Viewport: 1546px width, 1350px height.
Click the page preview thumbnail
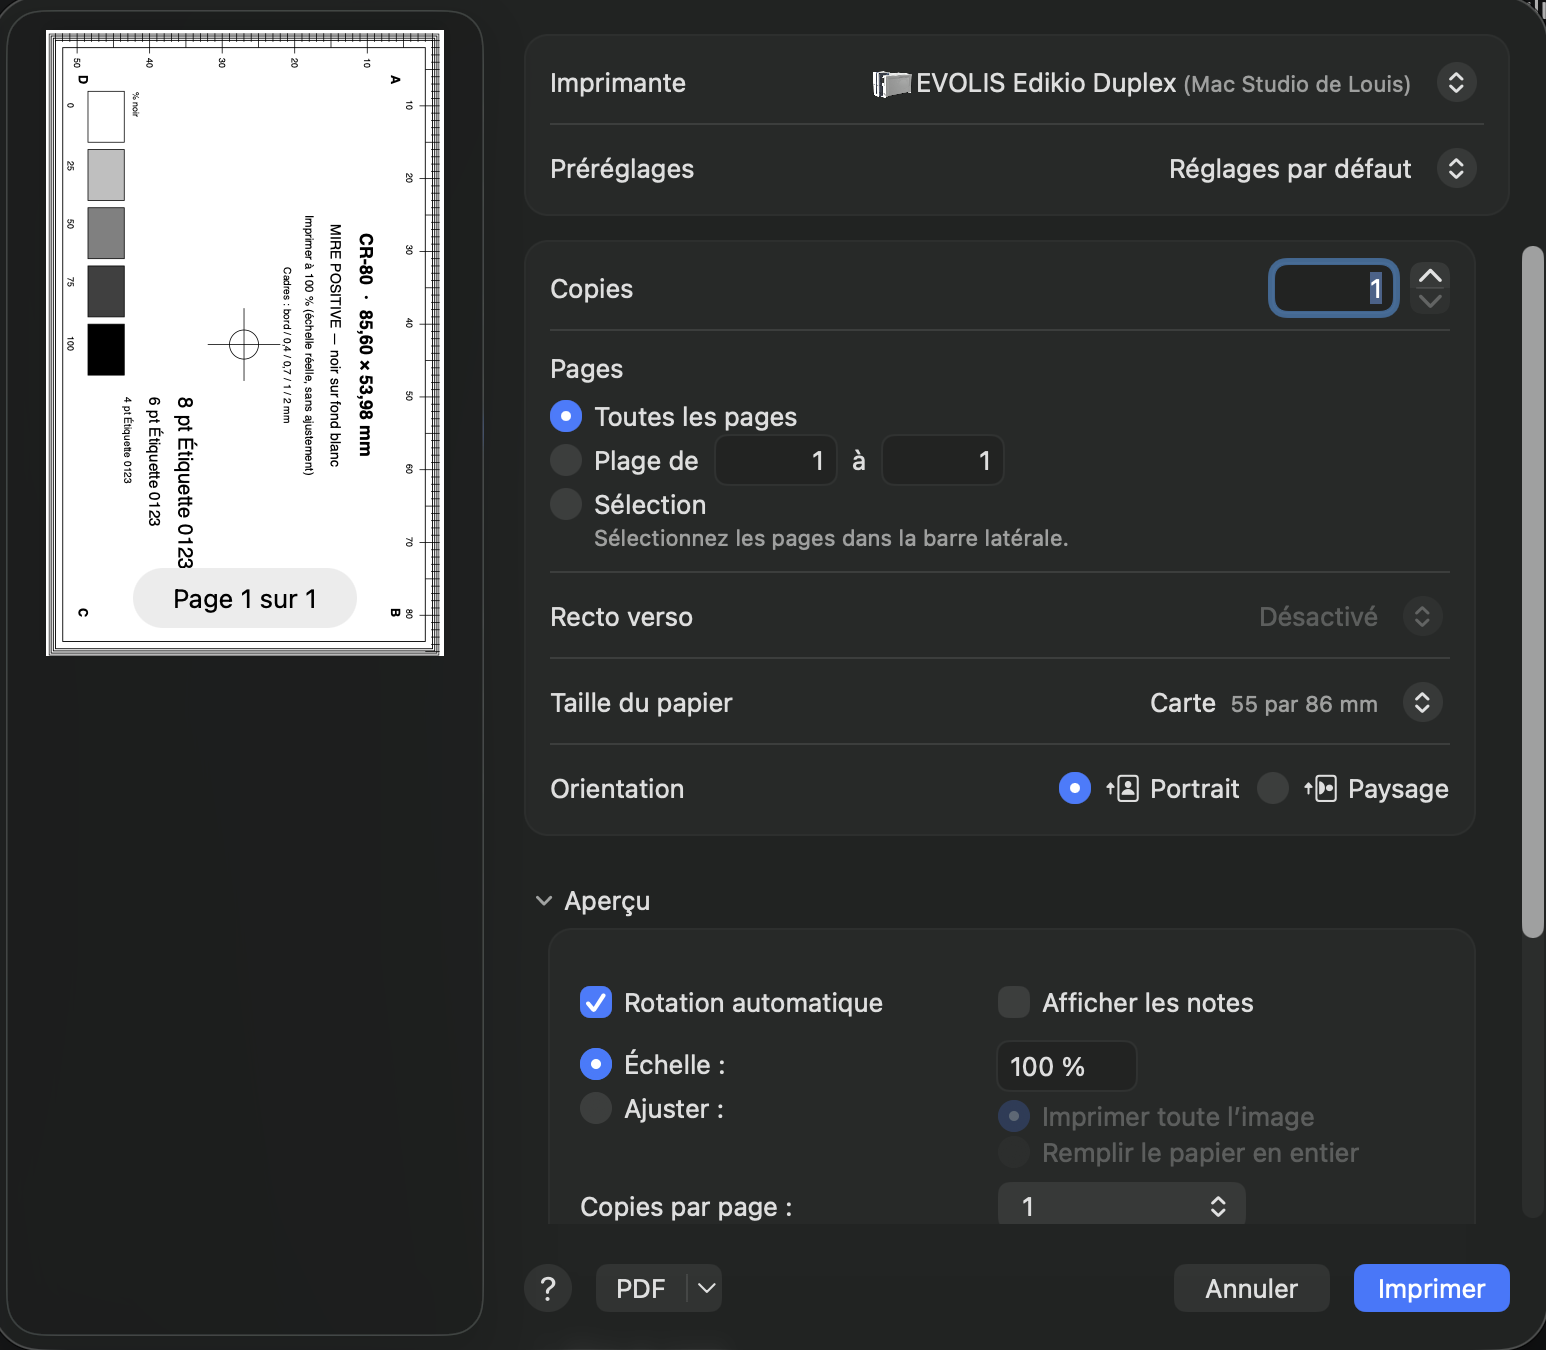pos(245,343)
